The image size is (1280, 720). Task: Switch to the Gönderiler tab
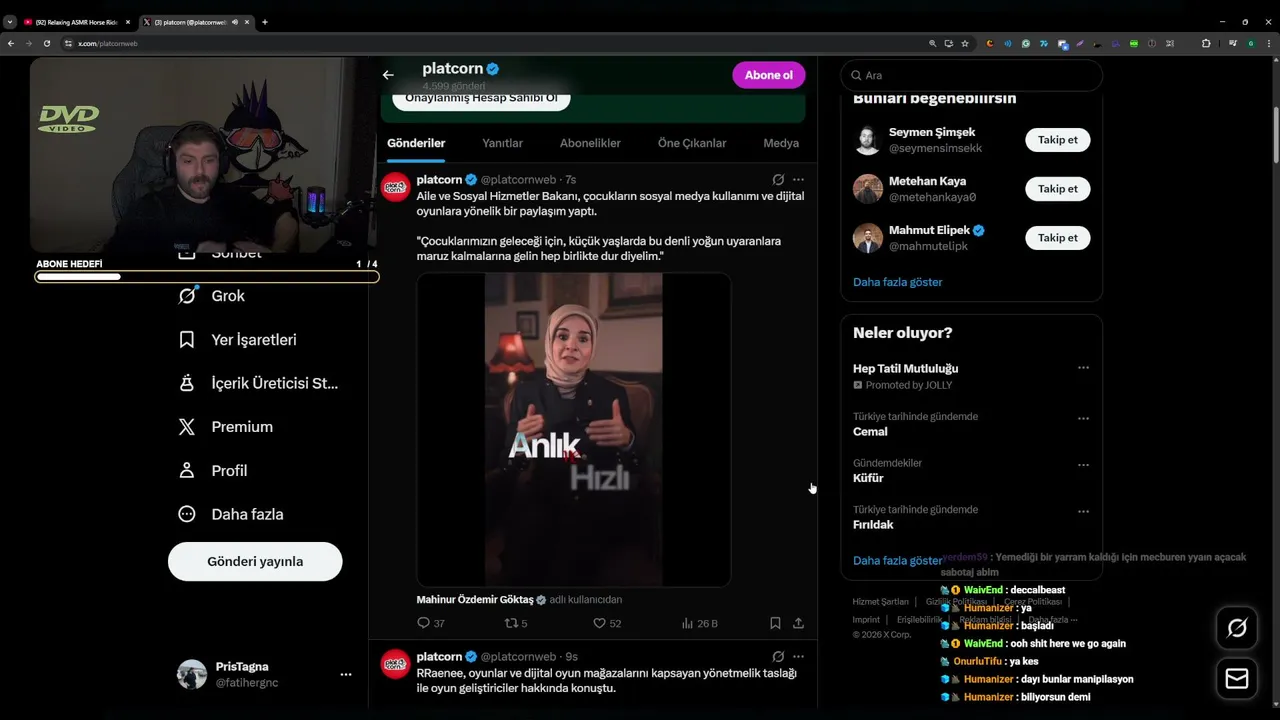416,143
